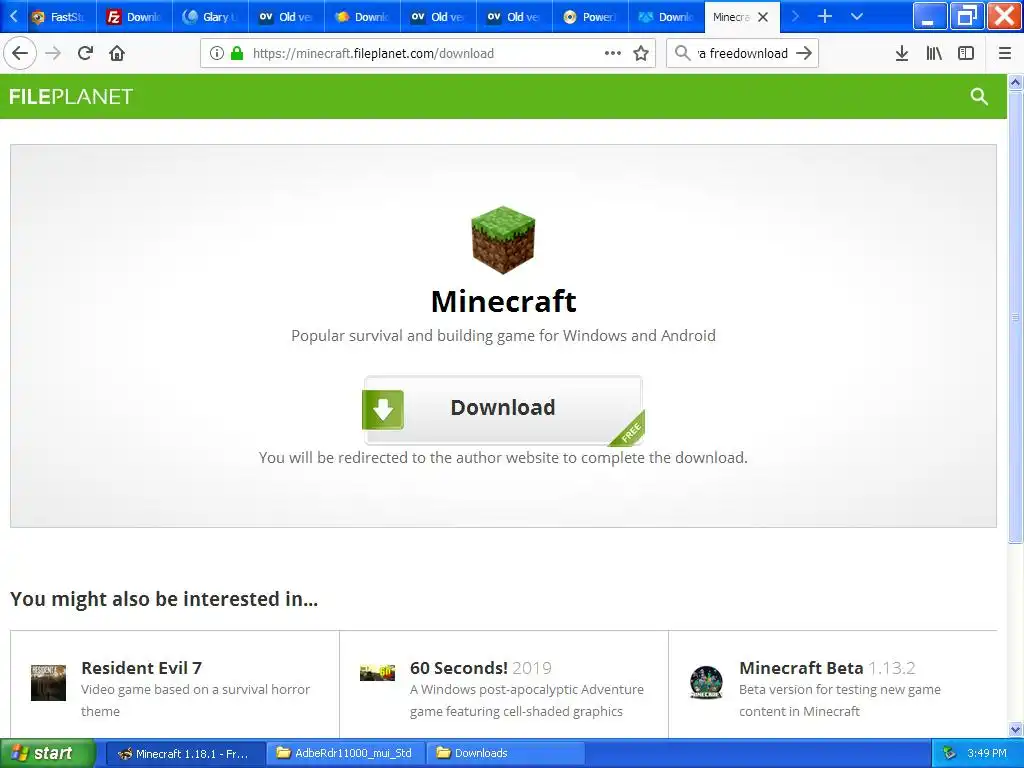This screenshot has height=768, width=1024.
Task: Submit search with the go arrow
Action: point(804,53)
